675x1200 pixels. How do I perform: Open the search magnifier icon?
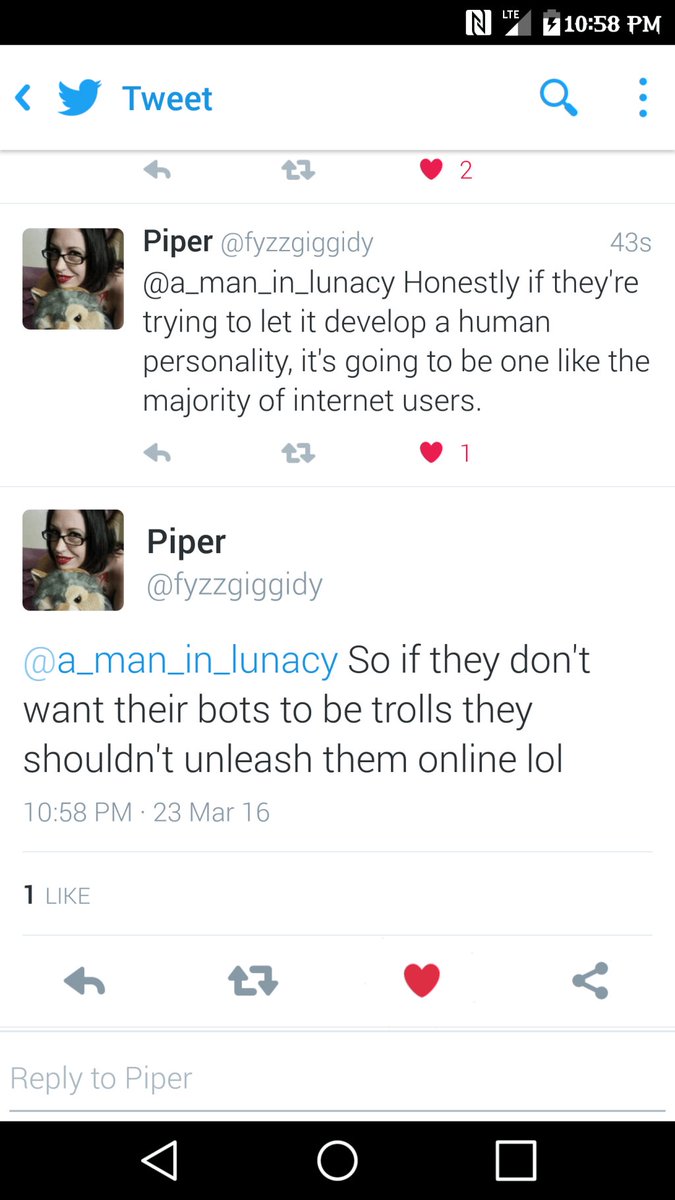[558, 98]
